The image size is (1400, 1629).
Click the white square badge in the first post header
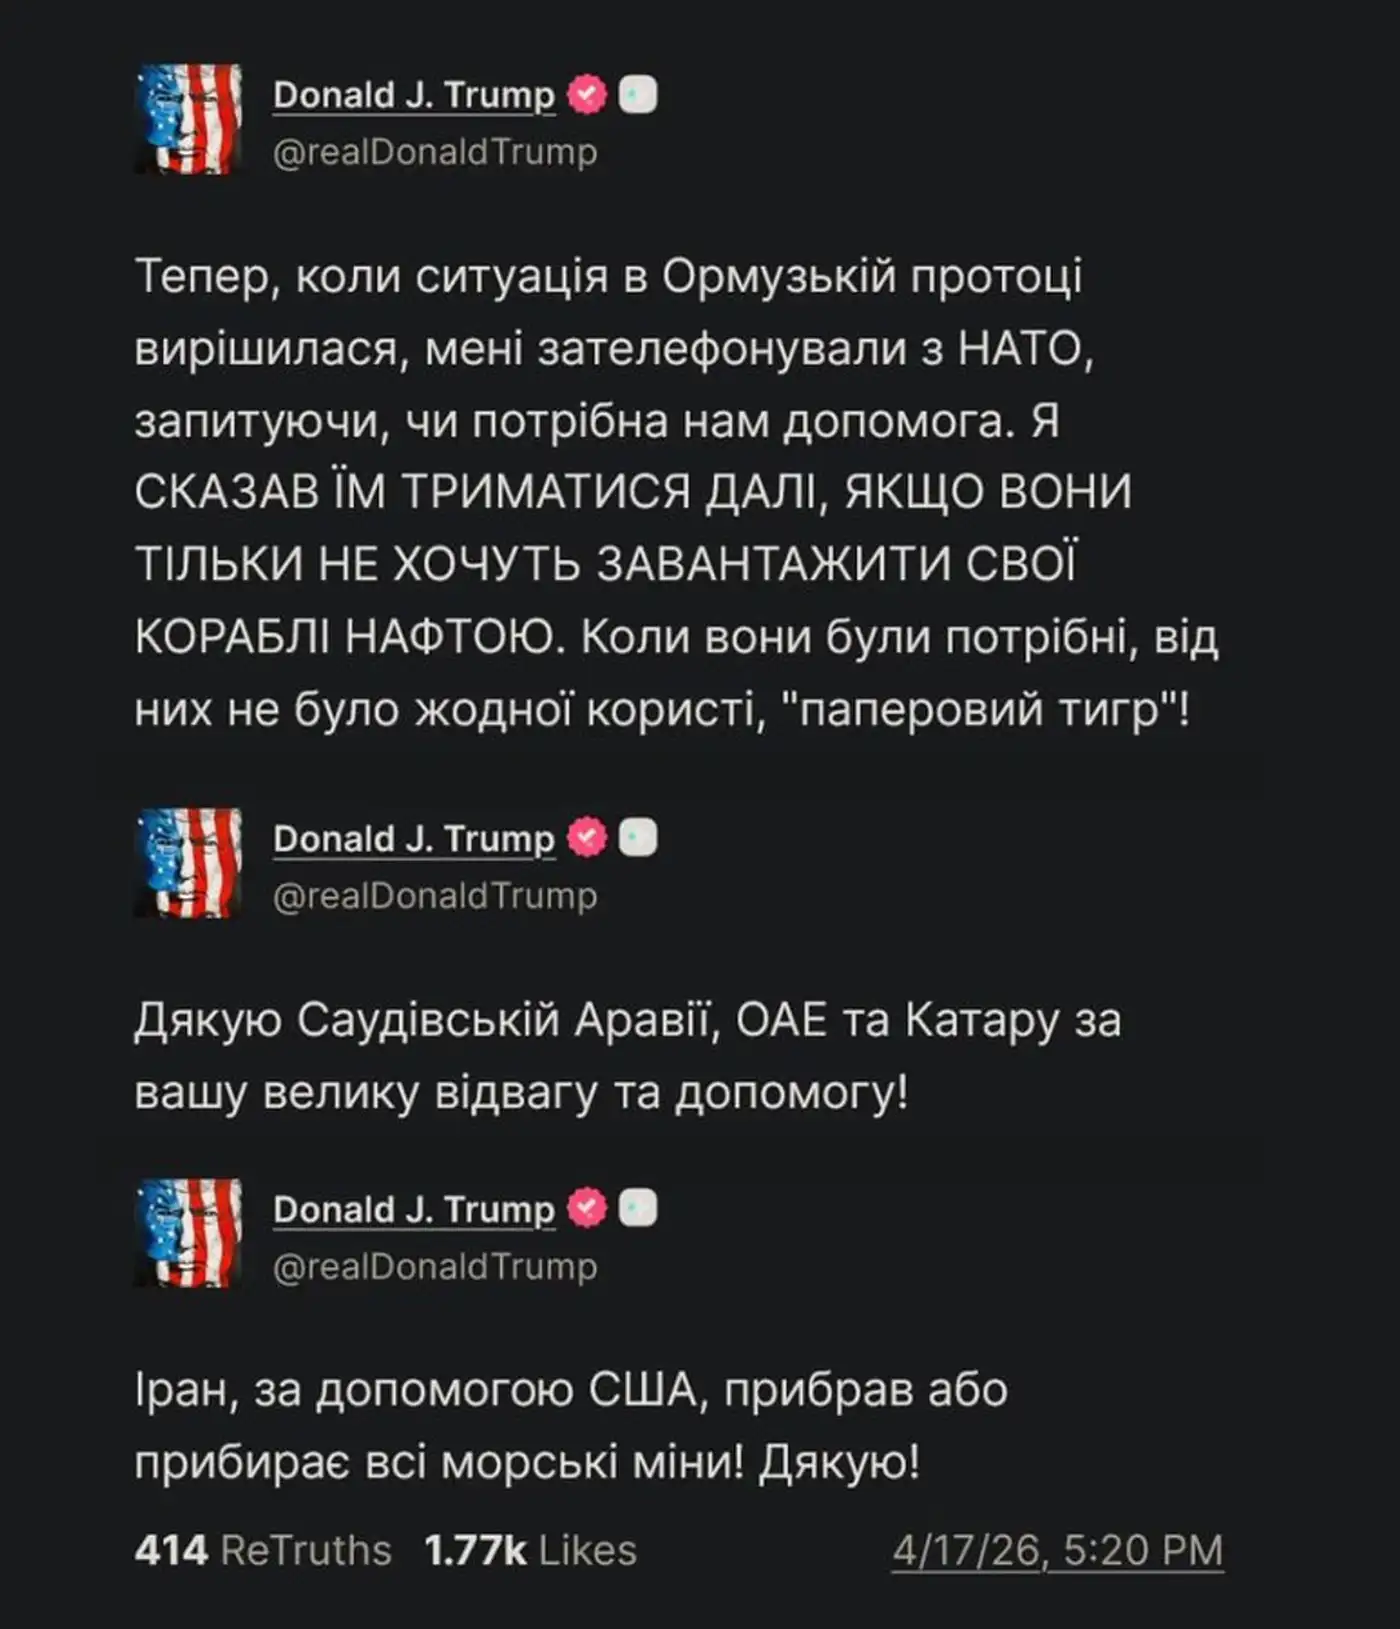638,95
